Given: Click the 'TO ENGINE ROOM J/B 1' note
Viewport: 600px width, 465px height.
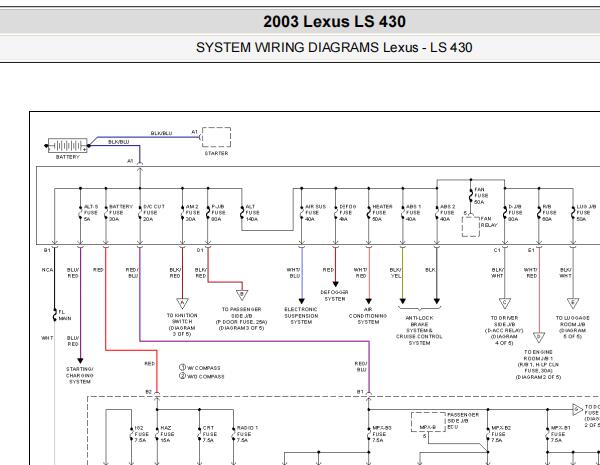Looking at the screenshot, I should pos(538,364).
